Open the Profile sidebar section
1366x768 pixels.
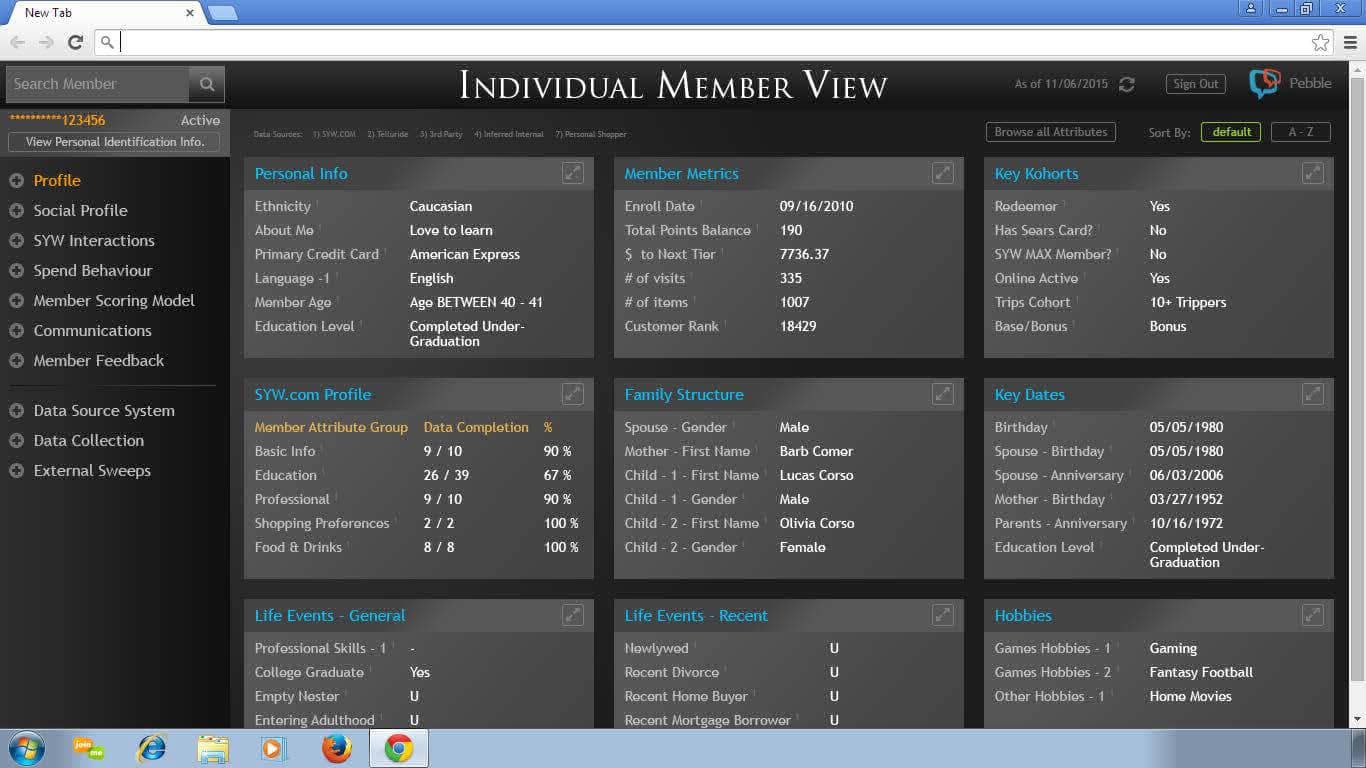[x=57, y=181]
